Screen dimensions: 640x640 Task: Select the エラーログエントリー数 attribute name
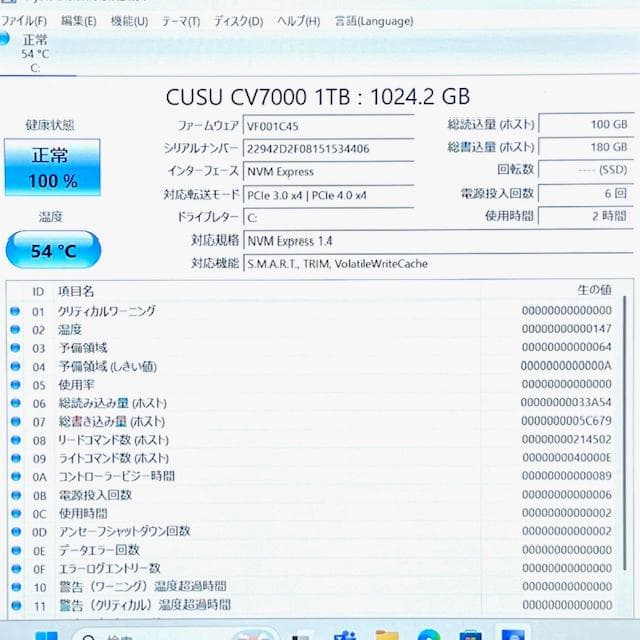click(110, 568)
